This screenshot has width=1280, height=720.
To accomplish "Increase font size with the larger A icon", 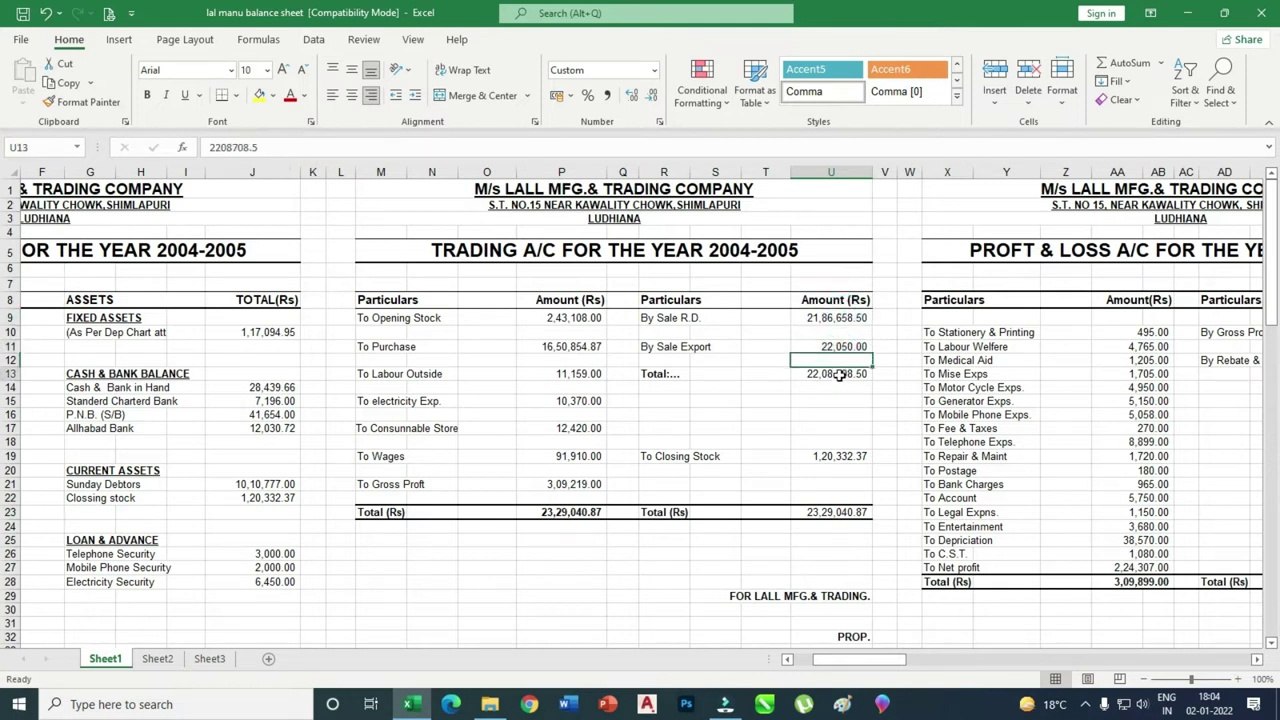I will pyautogui.click(x=283, y=70).
